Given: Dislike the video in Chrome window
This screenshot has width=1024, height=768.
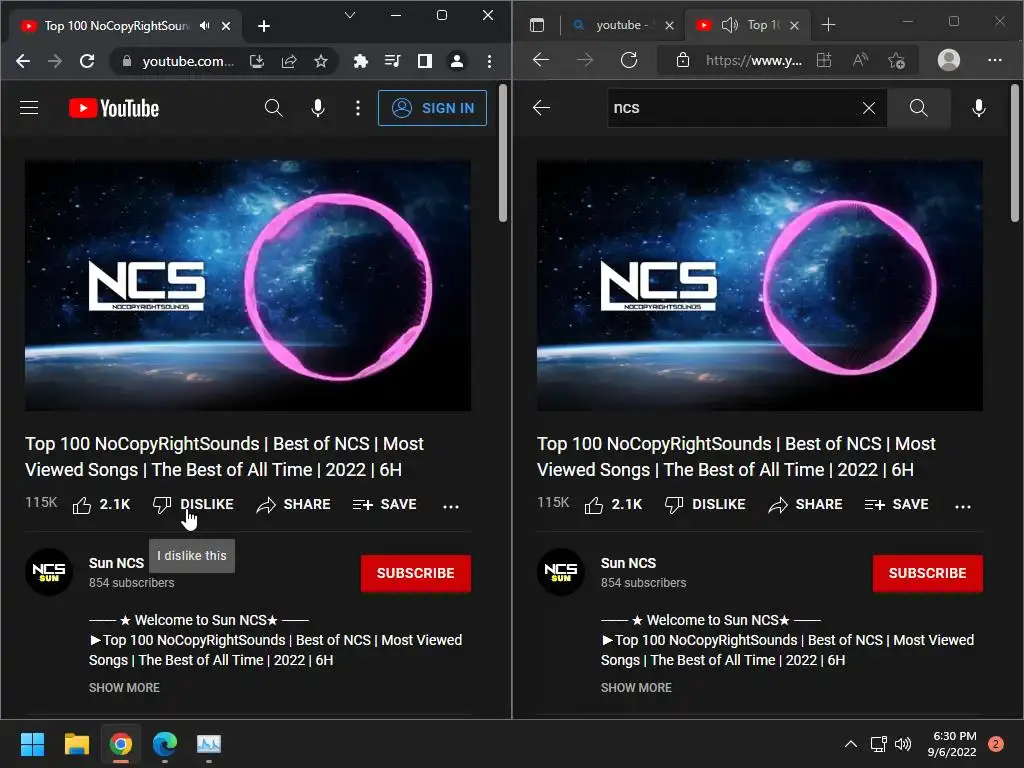Looking at the screenshot, I should 193,505.
